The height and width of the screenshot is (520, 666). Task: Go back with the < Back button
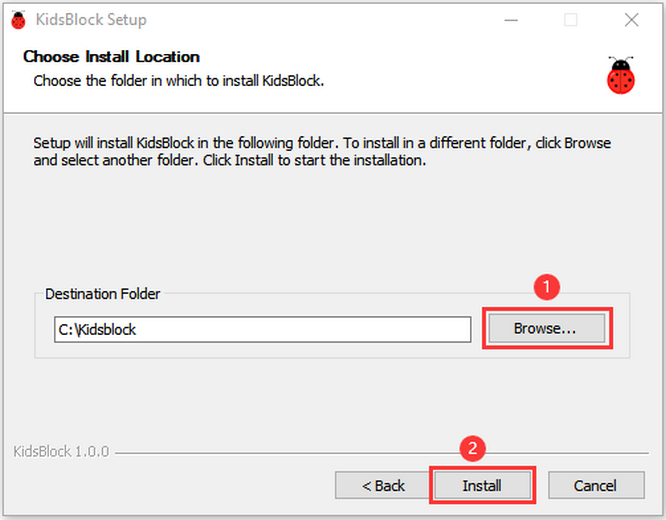[x=383, y=485]
